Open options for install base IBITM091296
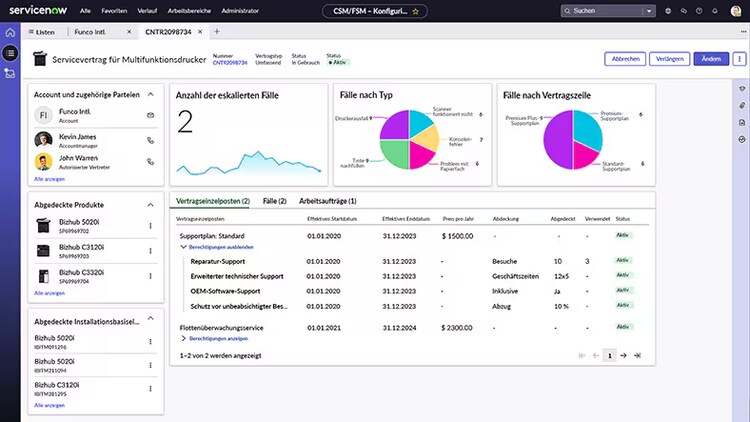 click(151, 342)
